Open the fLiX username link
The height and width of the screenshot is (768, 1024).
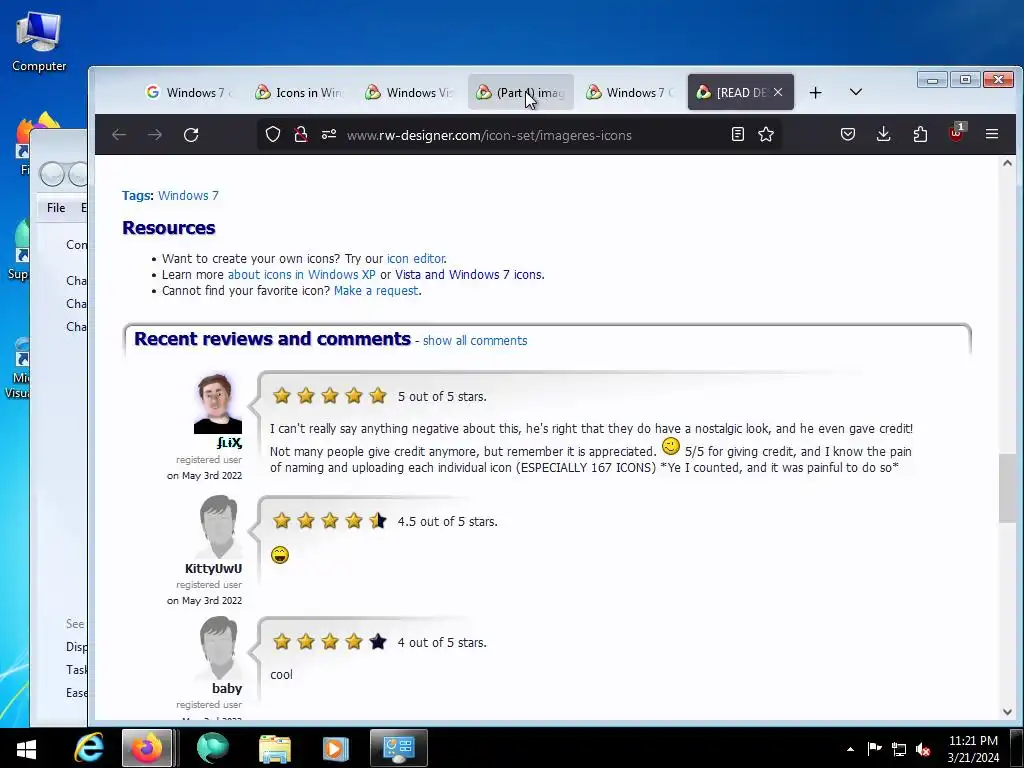(229, 443)
